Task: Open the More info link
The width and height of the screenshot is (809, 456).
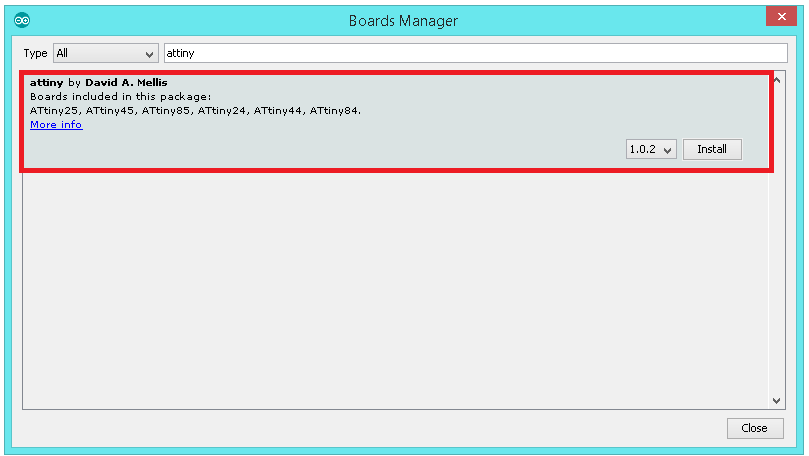Action: 56,125
